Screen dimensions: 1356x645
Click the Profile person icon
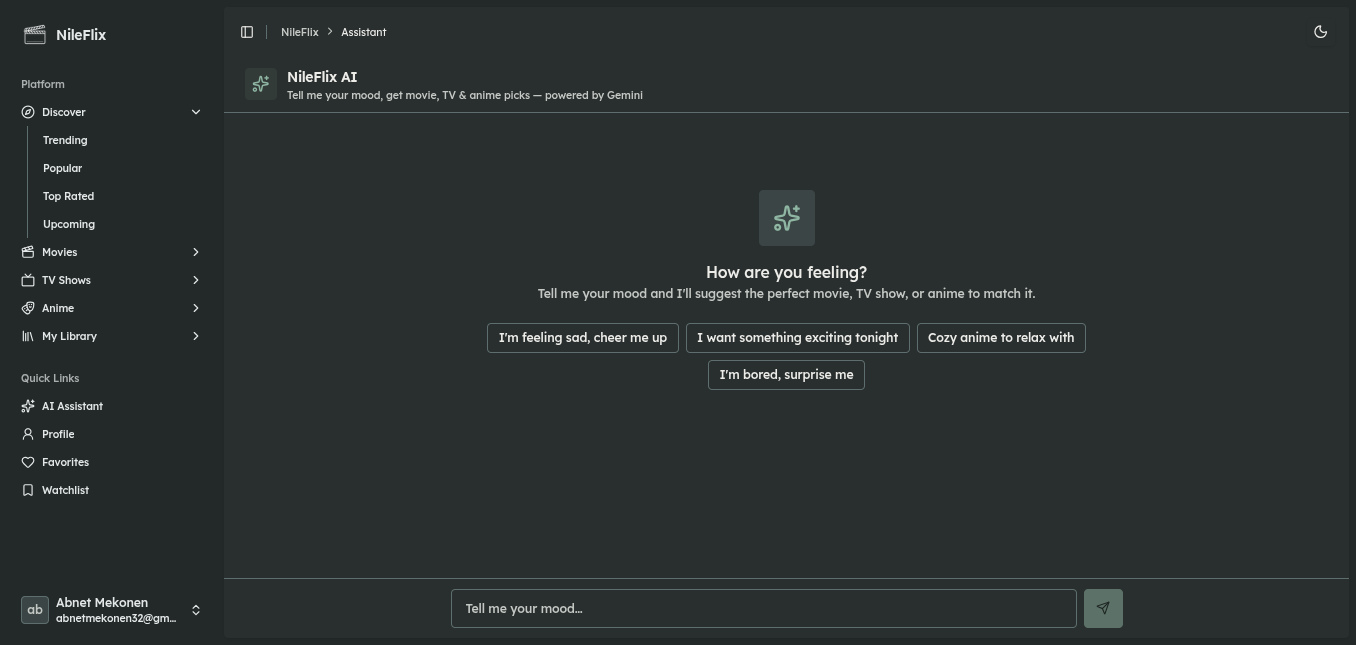[x=28, y=434]
